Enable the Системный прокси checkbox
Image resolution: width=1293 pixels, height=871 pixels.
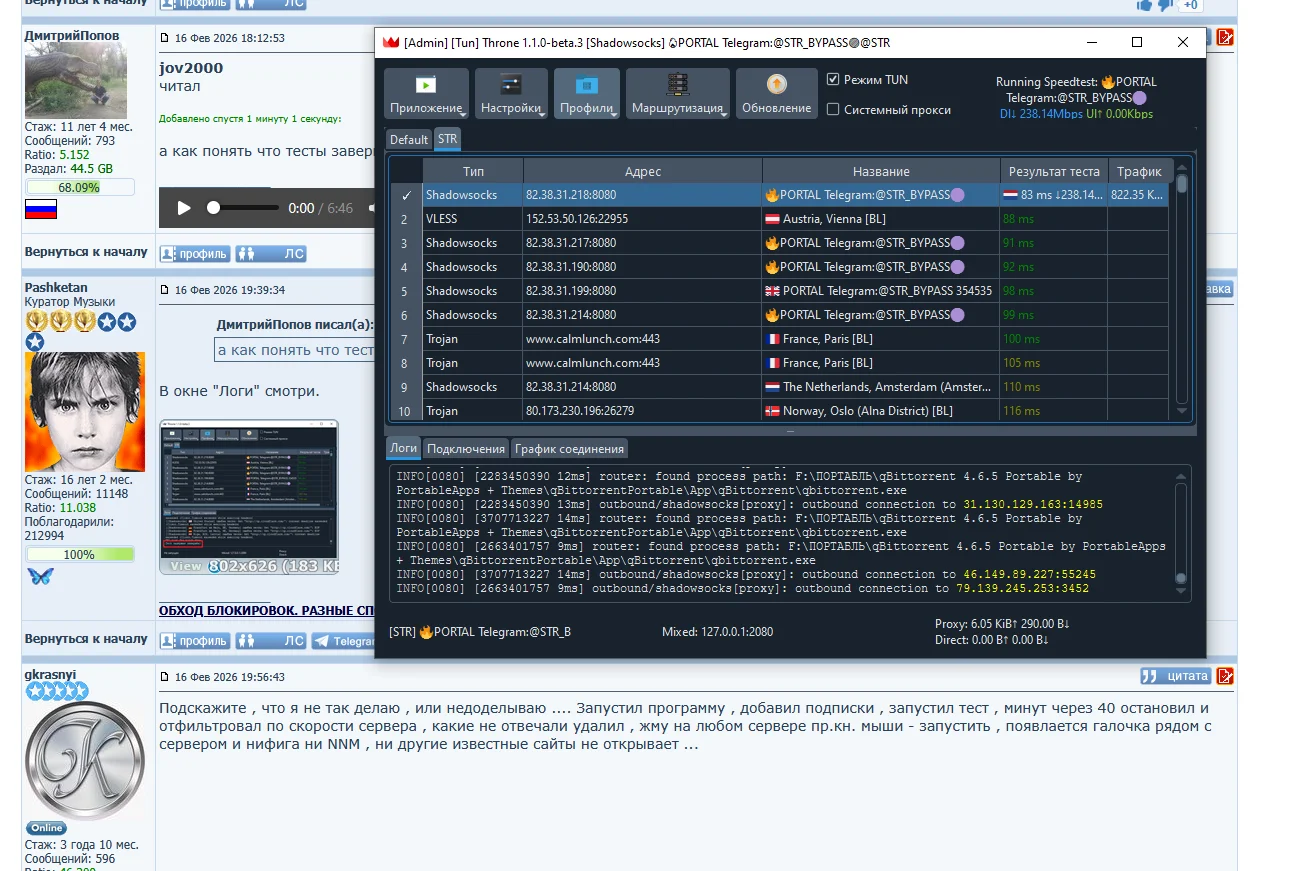pos(833,110)
